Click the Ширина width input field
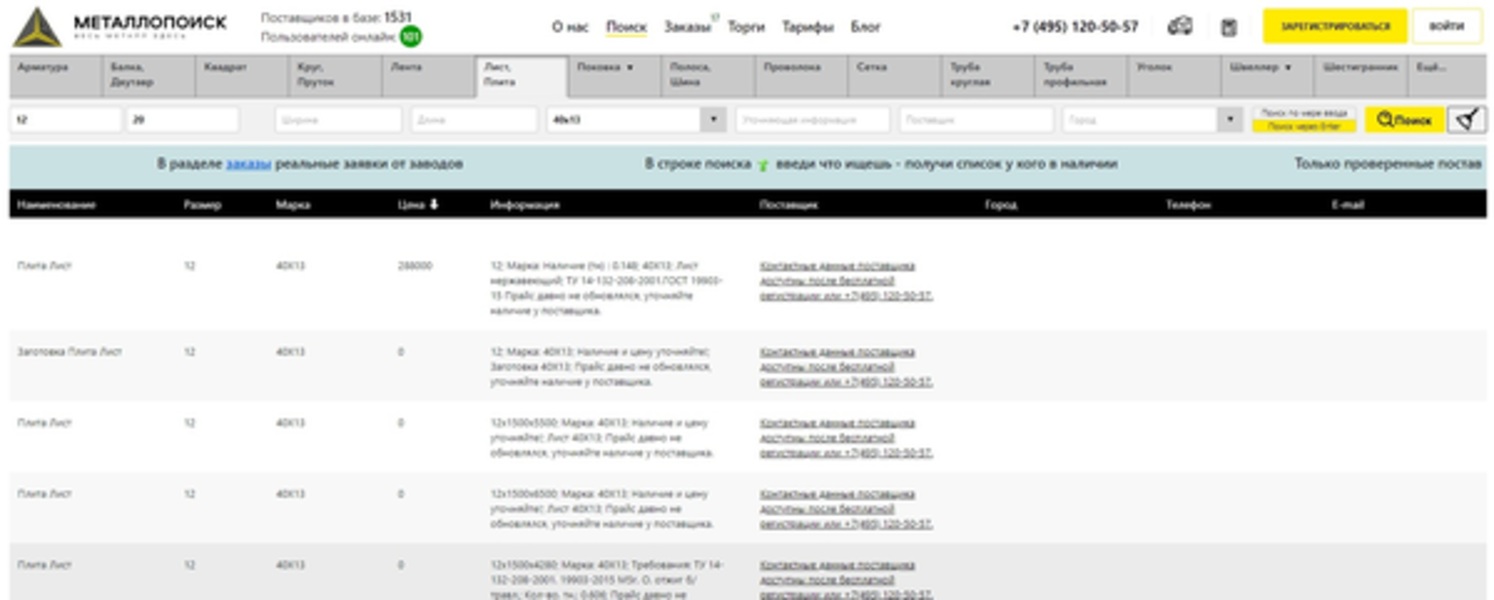 tap(338, 120)
